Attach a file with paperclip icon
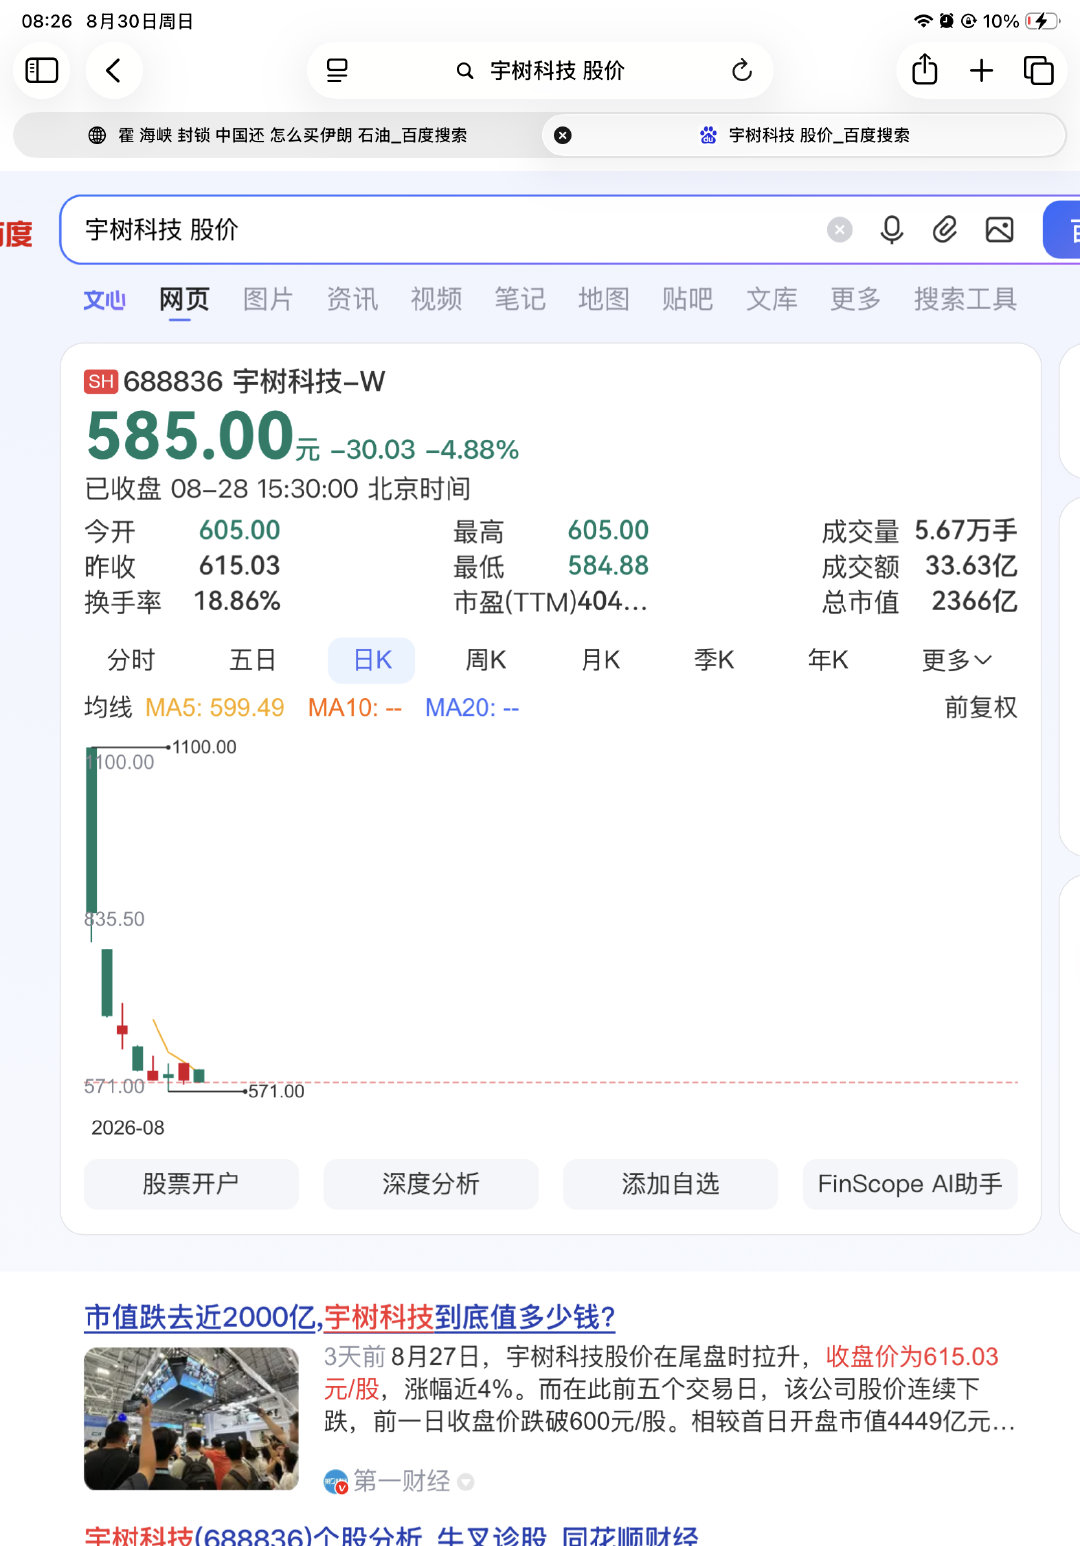Screen dimensions: 1080x1546 point(945,230)
